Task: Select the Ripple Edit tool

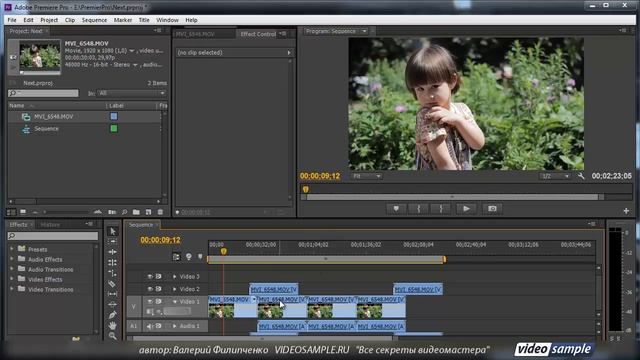Action: 113,252
